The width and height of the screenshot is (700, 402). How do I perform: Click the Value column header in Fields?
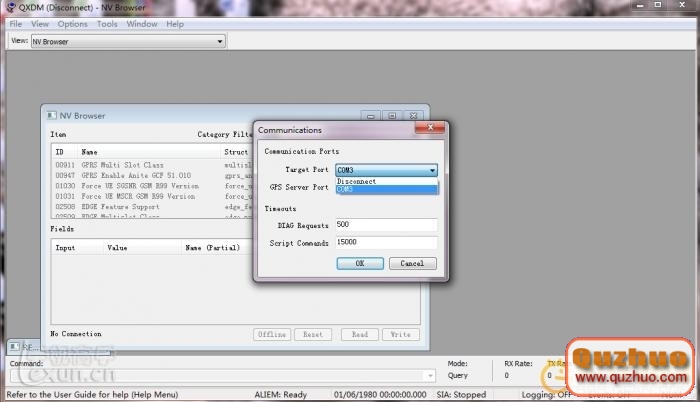pyautogui.click(x=142, y=248)
